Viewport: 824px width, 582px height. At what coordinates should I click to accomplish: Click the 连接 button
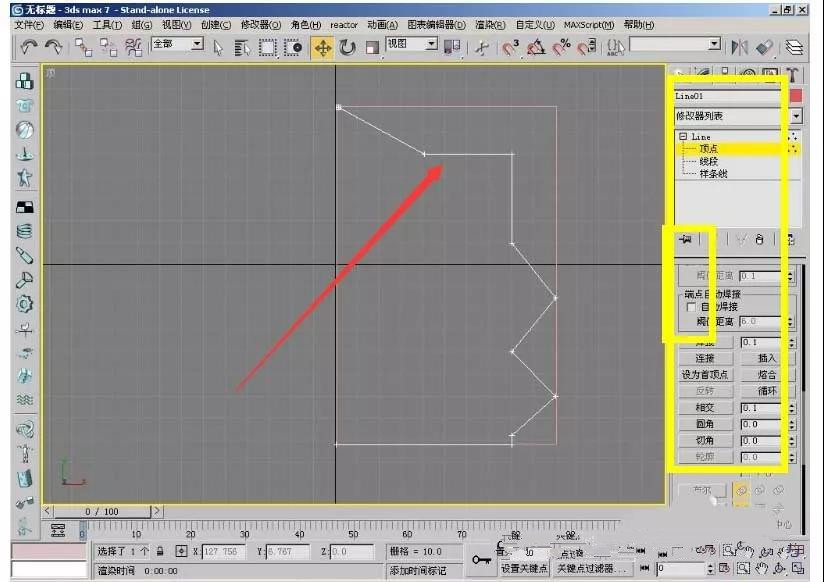705,359
